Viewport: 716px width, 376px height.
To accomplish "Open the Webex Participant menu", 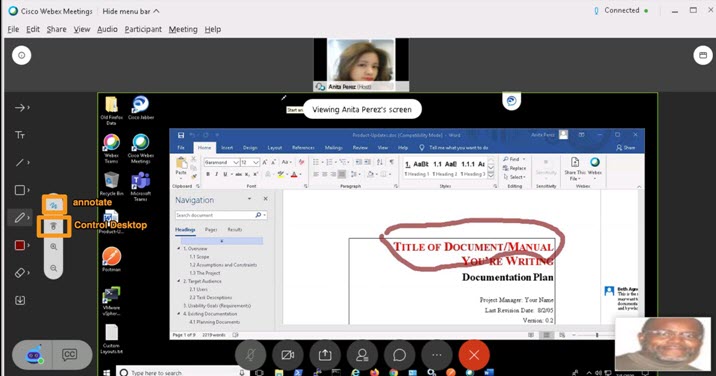I will click(x=143, y=29).
